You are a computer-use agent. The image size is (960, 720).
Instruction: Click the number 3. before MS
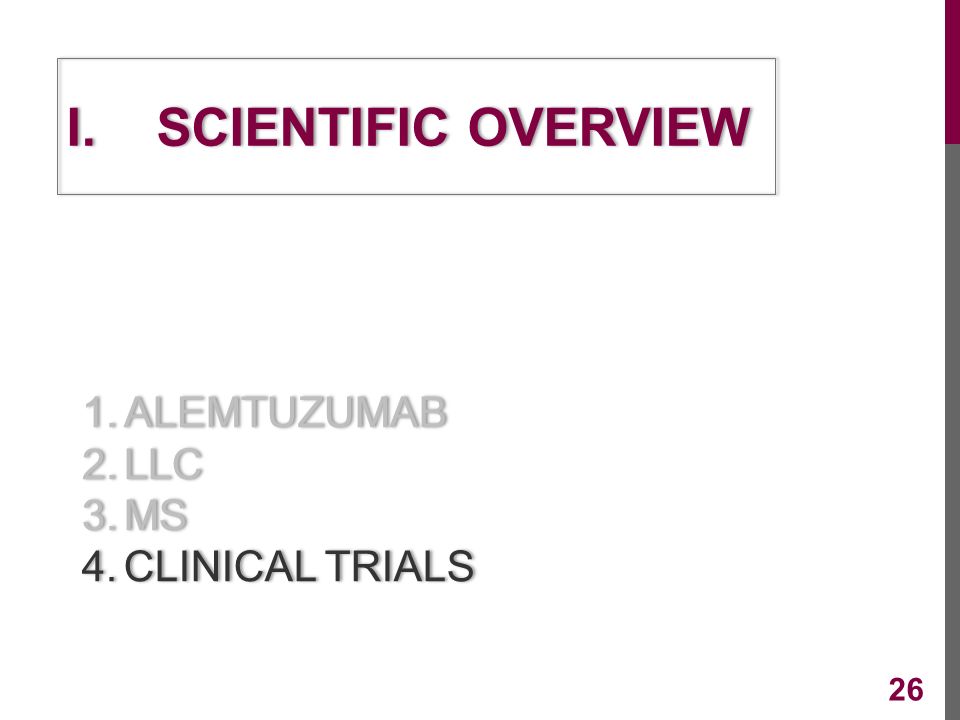(100, 514)
